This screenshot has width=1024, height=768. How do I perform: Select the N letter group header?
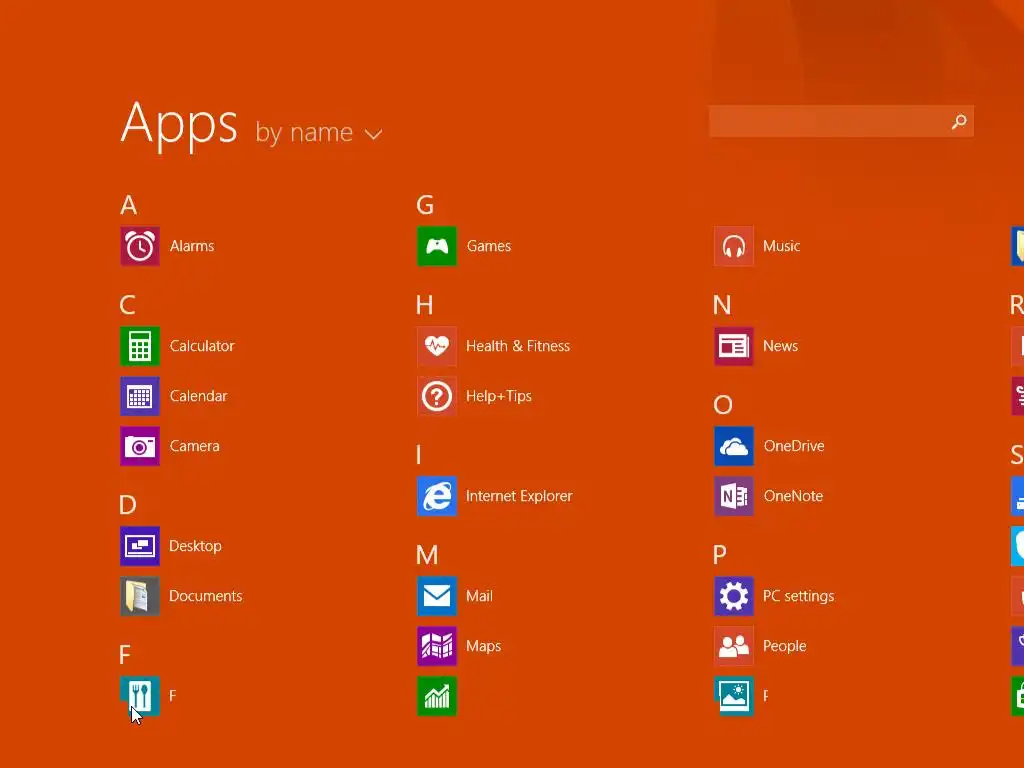point(722,305)
